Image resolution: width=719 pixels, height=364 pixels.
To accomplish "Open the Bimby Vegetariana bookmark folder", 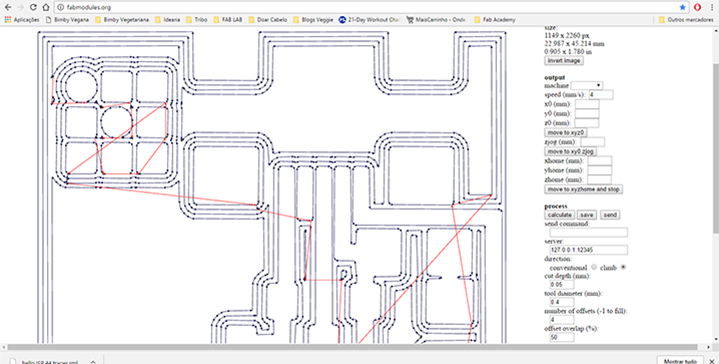I will (x=122, y=20).
